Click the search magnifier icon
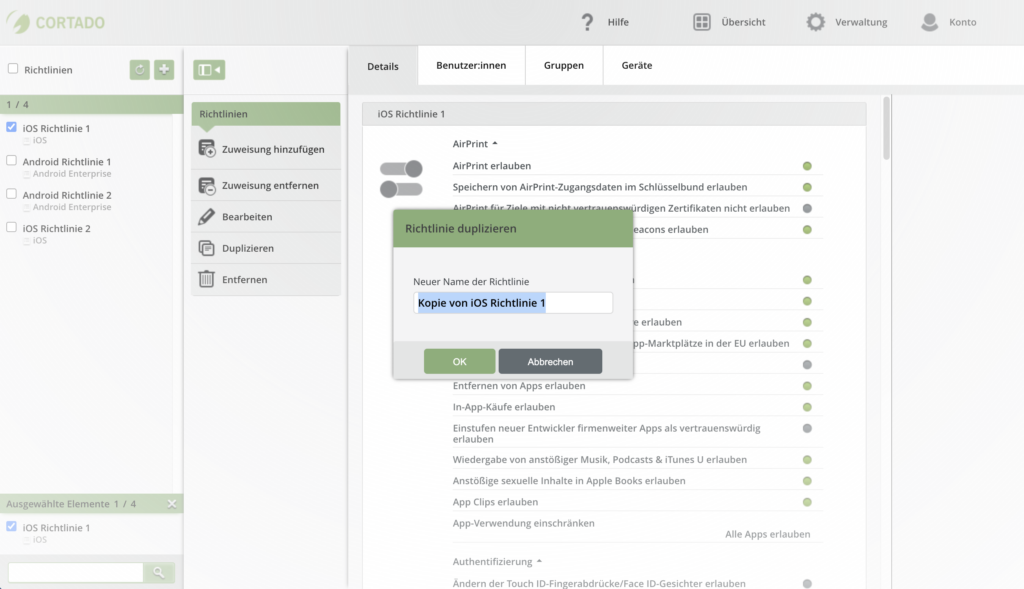 click(159, 573)
